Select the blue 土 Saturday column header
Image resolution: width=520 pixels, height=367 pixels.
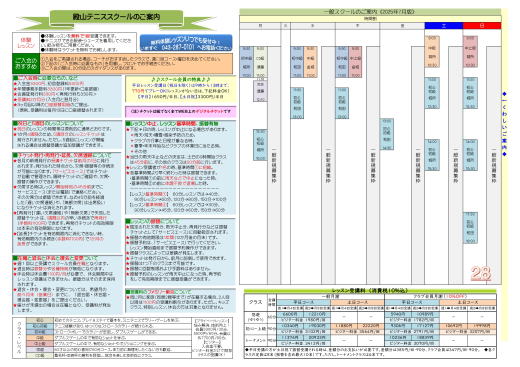[444, 26]
